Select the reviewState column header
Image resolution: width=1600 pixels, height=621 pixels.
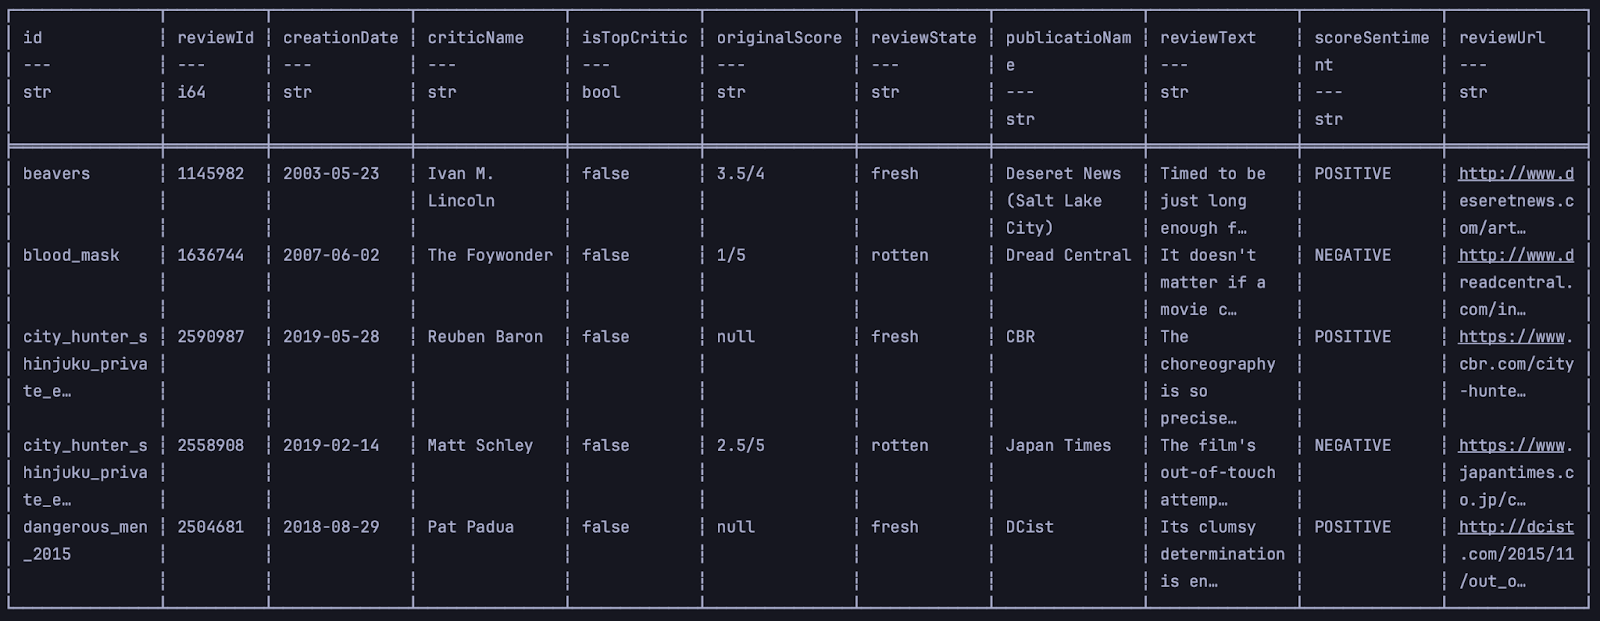click(x=923, y=38)
